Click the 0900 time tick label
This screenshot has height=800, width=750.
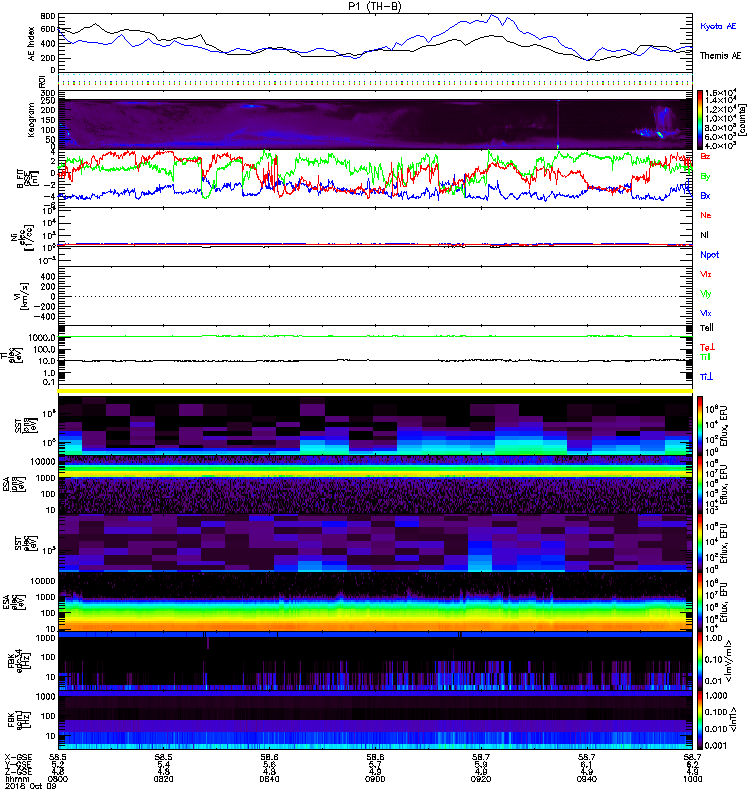point(375,779)
